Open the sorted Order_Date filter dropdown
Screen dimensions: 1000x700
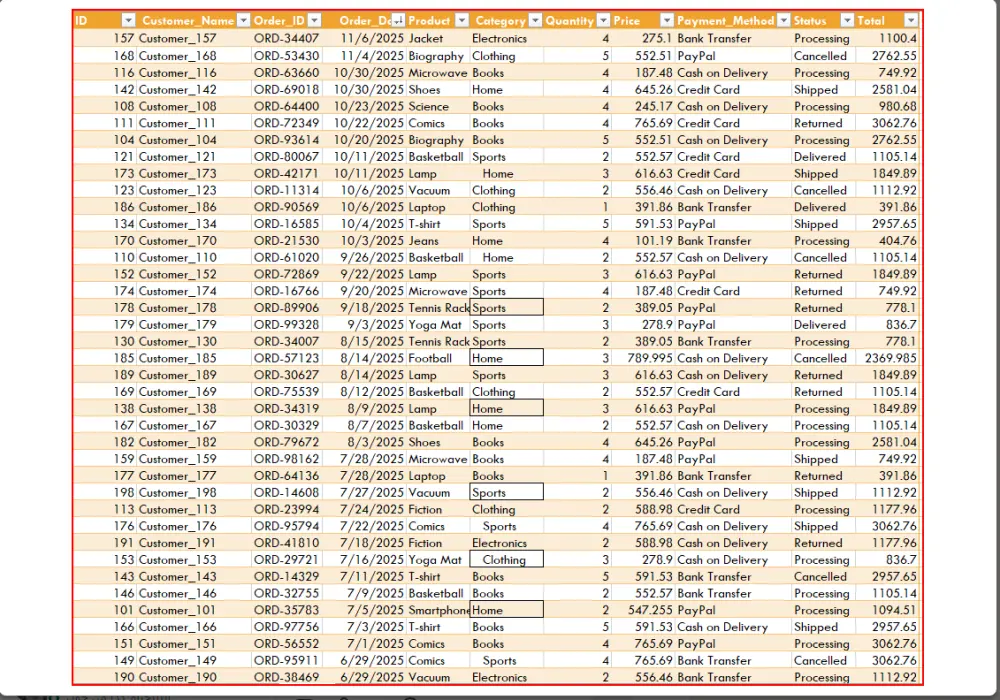pos(399,20)
